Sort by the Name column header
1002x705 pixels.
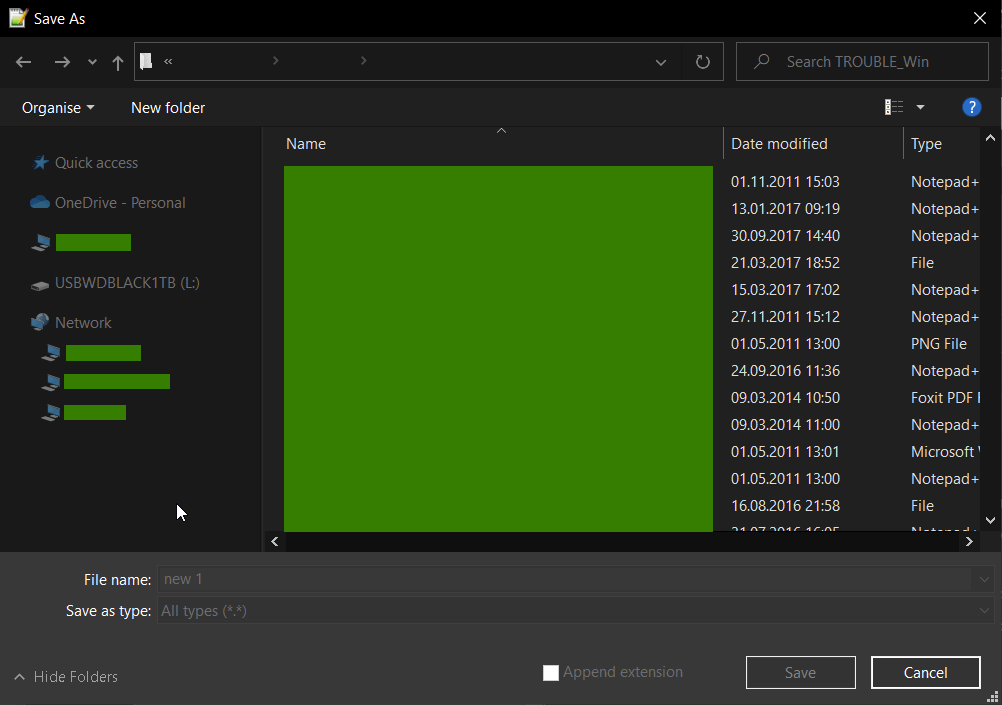(x=305, y=144)
